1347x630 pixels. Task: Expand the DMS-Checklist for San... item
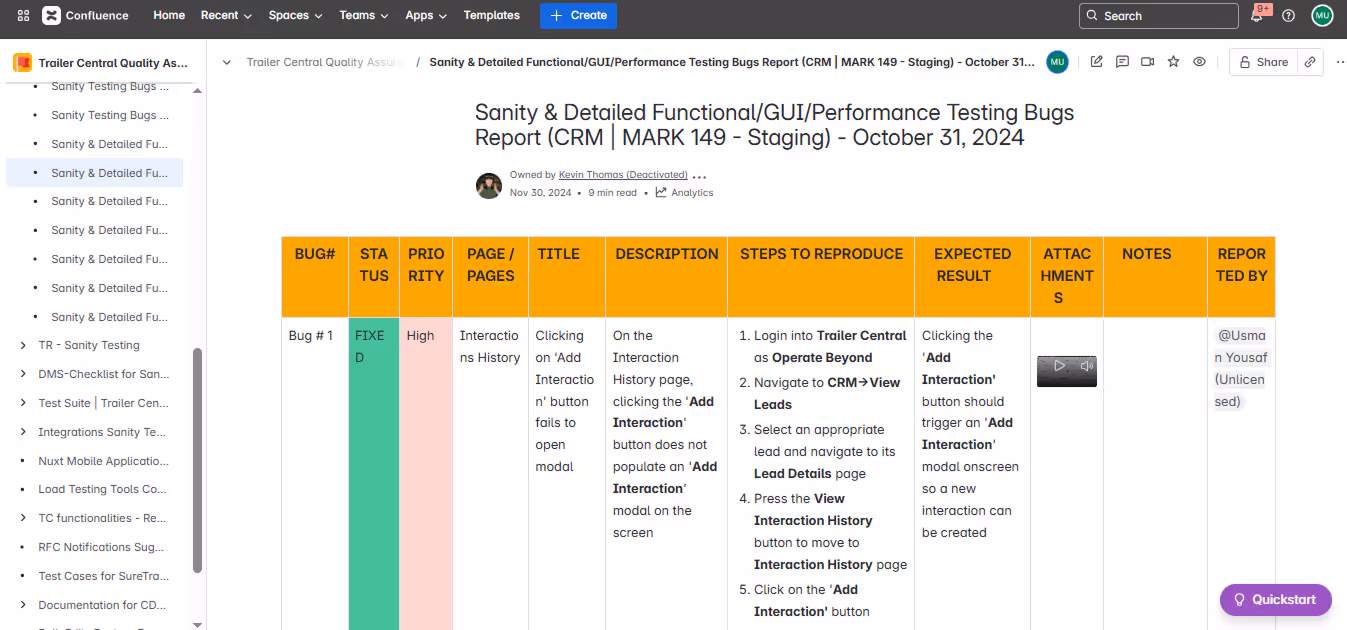pos(23,374)
